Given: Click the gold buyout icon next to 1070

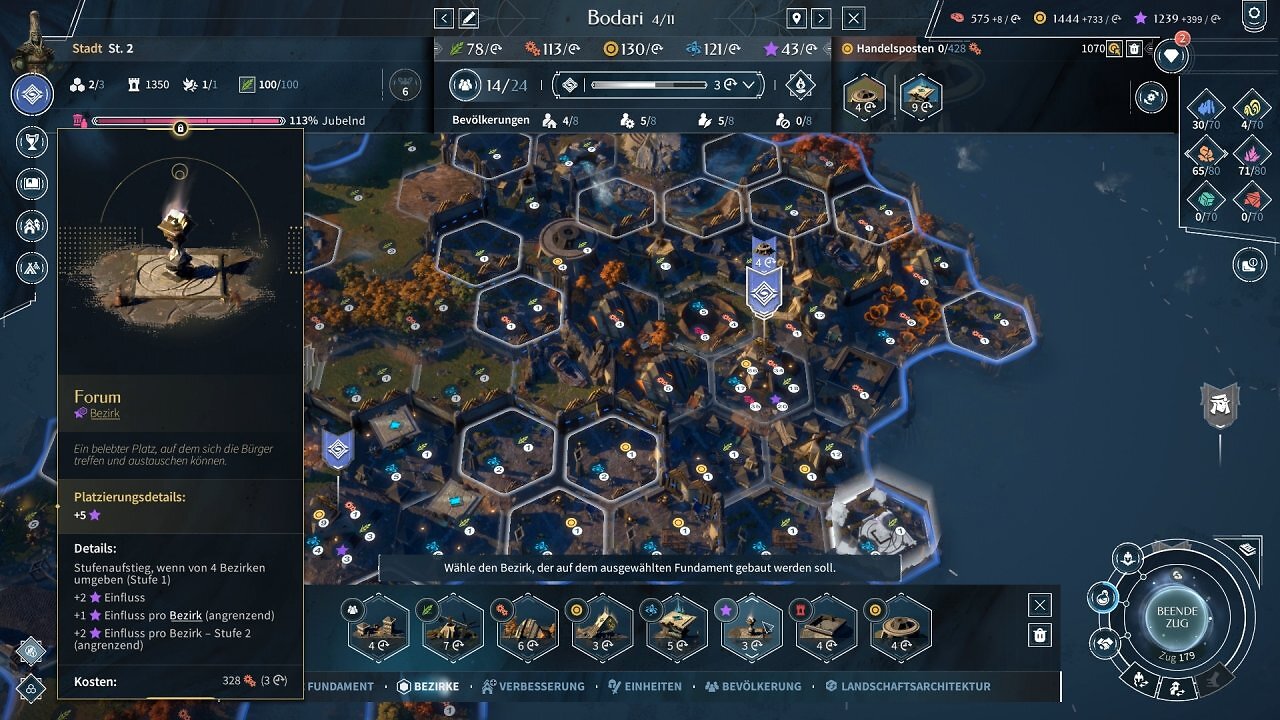Looking at the screenshot, I should [x=1115, y=48].
